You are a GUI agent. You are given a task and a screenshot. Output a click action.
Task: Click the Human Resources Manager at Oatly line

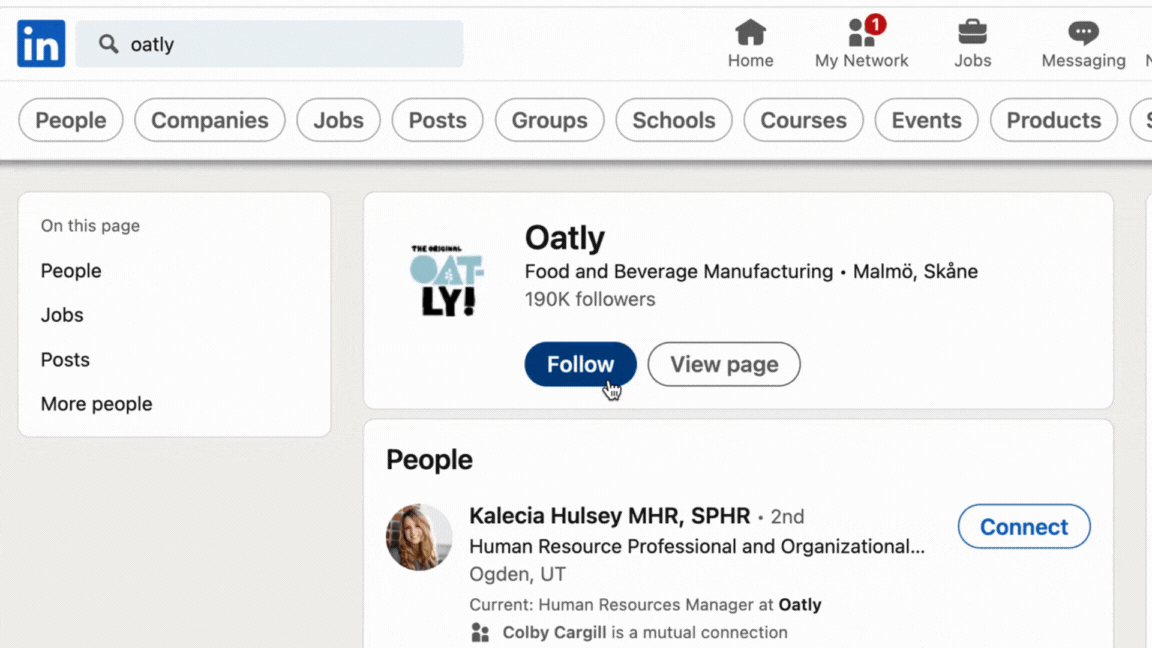(x=645, y=605)
